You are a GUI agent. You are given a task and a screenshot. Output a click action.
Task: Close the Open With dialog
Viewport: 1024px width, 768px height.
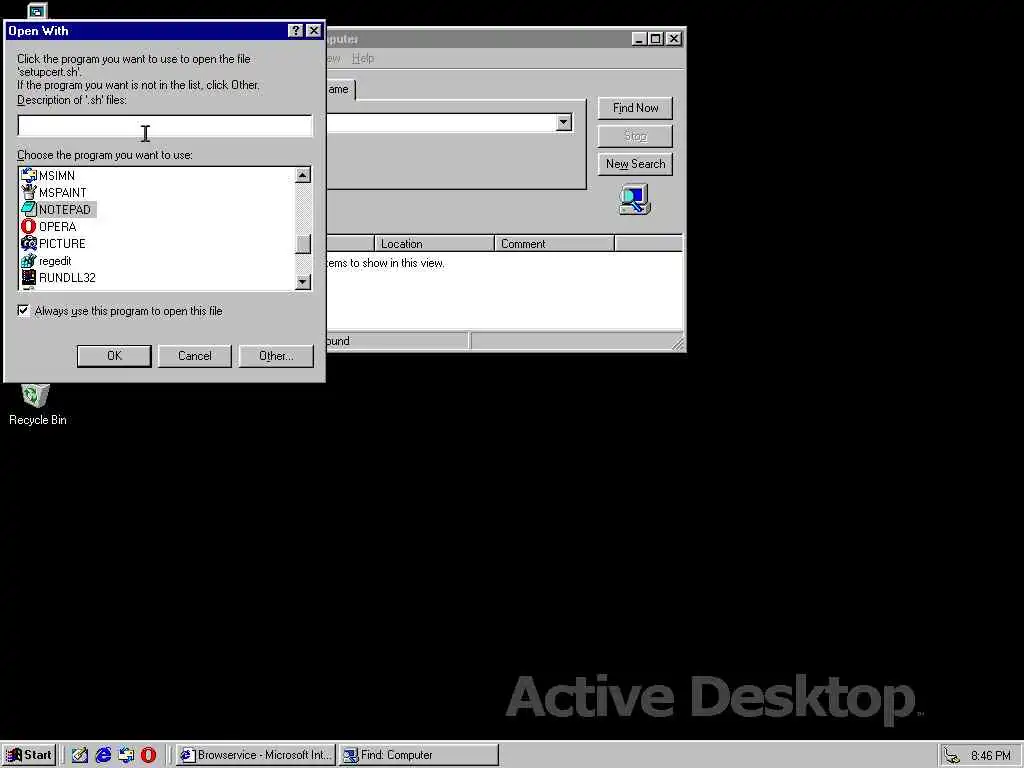313,31
